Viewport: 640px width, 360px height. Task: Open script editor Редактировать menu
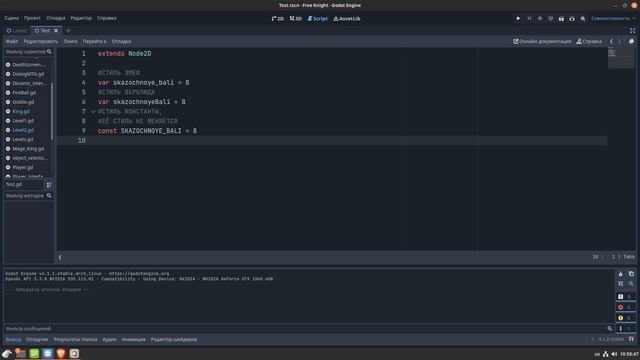[40, 41]
